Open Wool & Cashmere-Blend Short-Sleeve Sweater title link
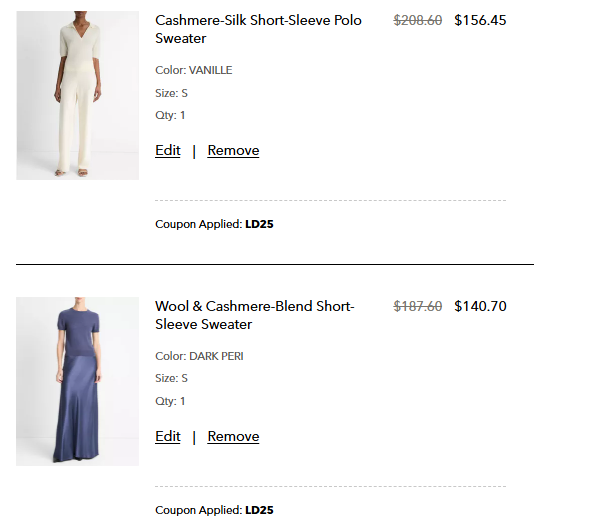 [255, 315]
